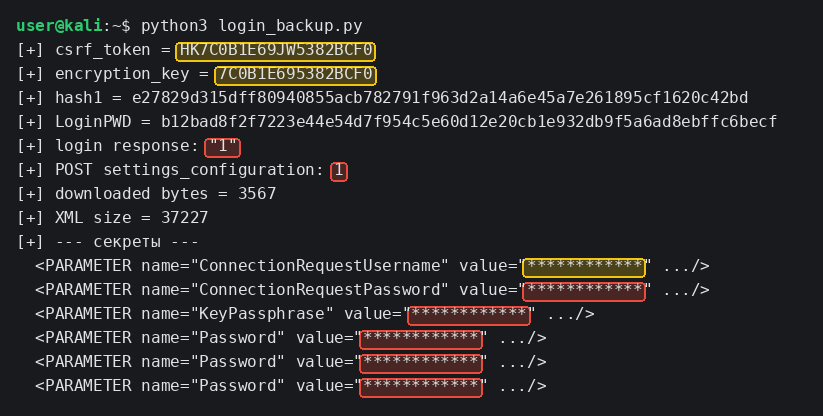Image resolution: width=823 pixels, height=416 pixels.
Task: Click the LoginPWD hex string
Action: click(469, 122)
